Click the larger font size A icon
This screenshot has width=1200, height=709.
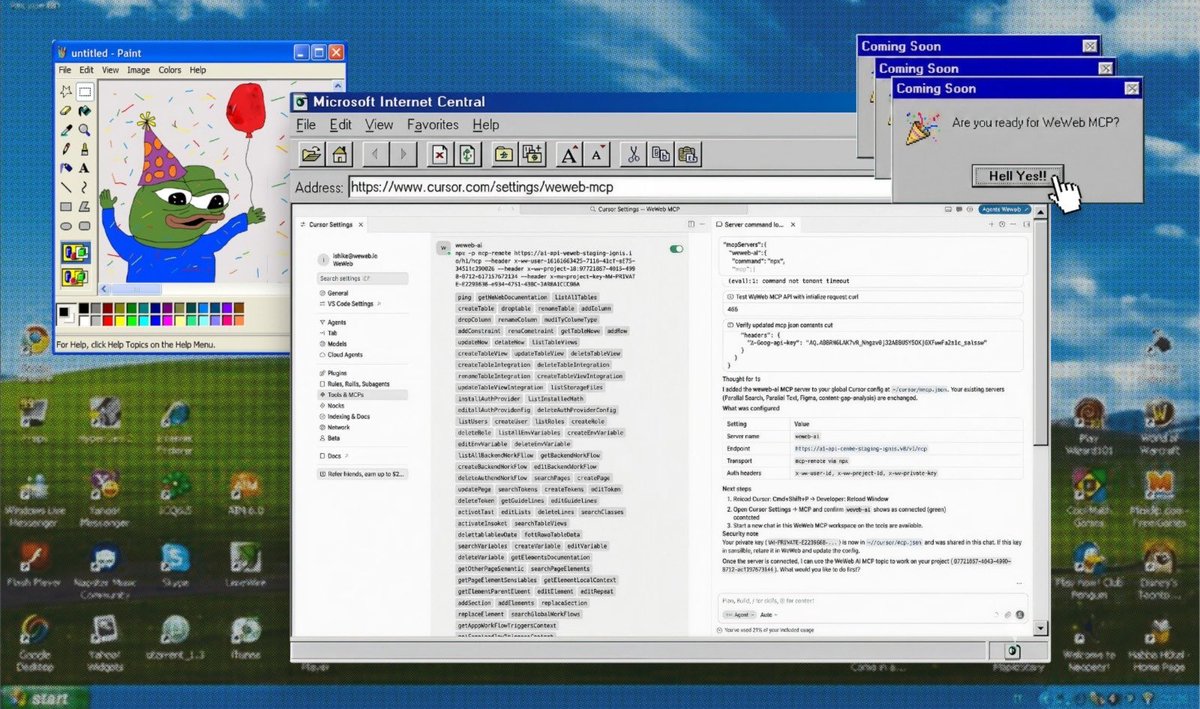coord(569,154)
